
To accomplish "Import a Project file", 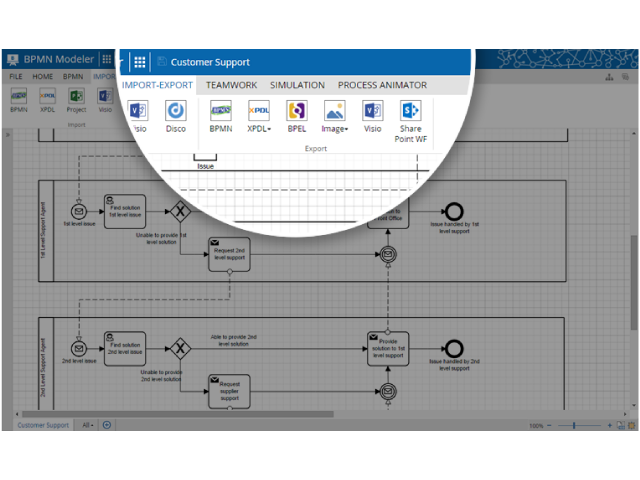I will (76, 100).
